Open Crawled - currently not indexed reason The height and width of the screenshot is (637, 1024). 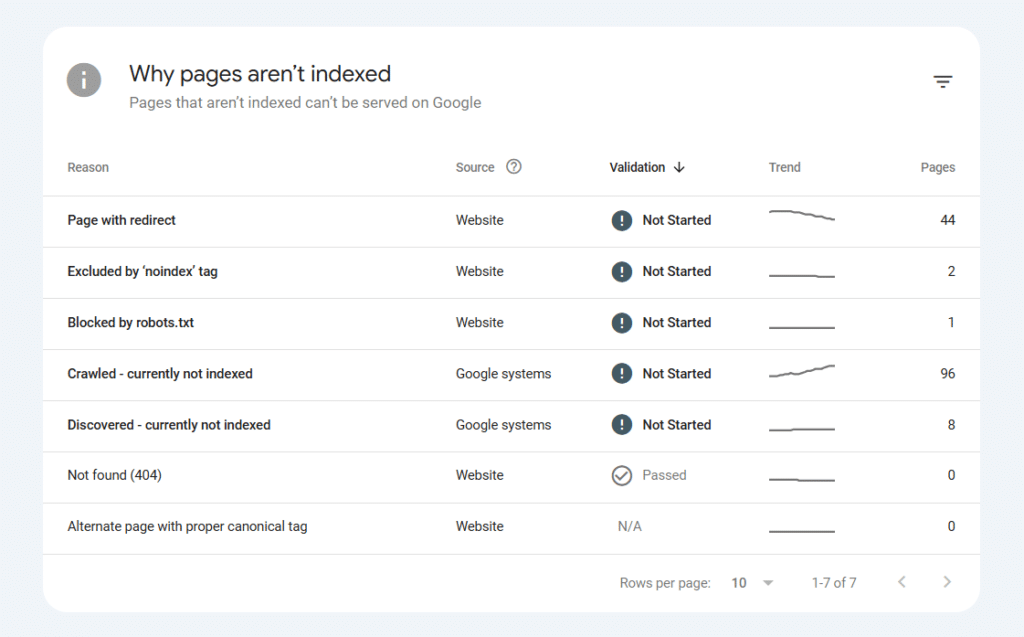pos(160,374)
